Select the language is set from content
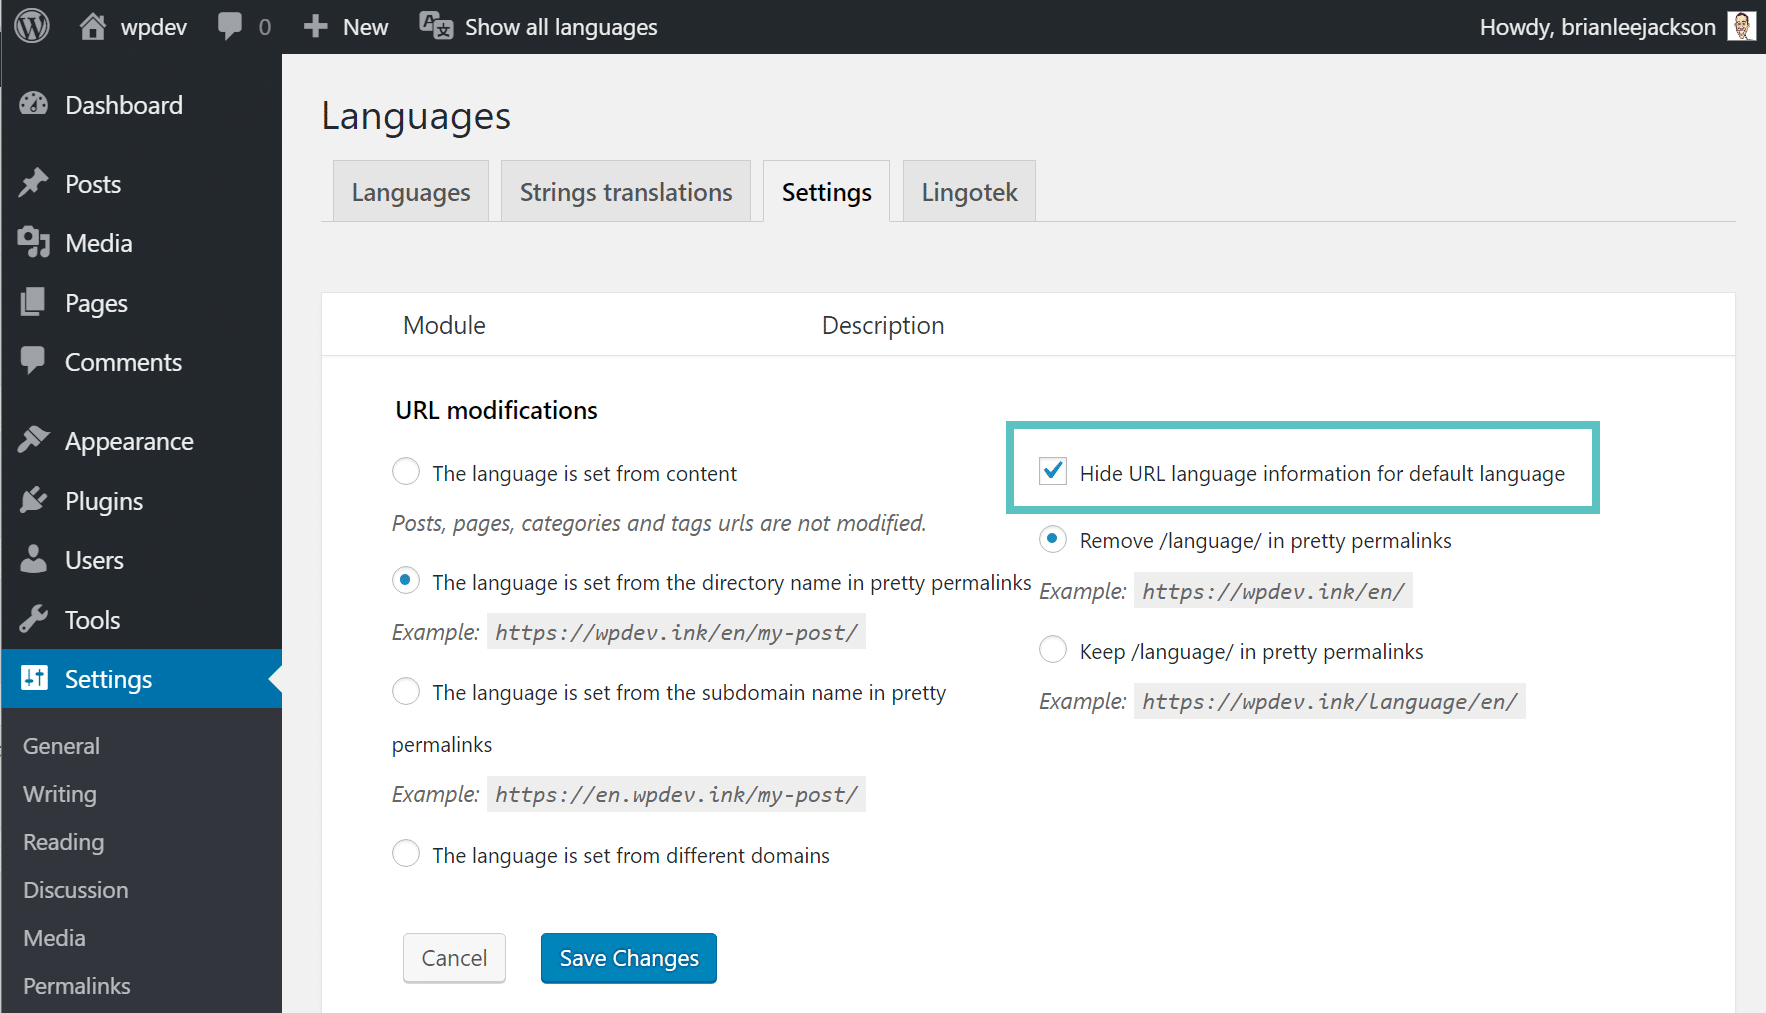 point(406,471)
